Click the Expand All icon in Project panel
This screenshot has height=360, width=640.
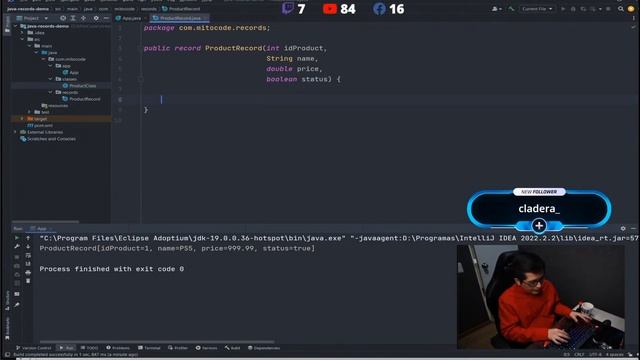tap(73, 18)
